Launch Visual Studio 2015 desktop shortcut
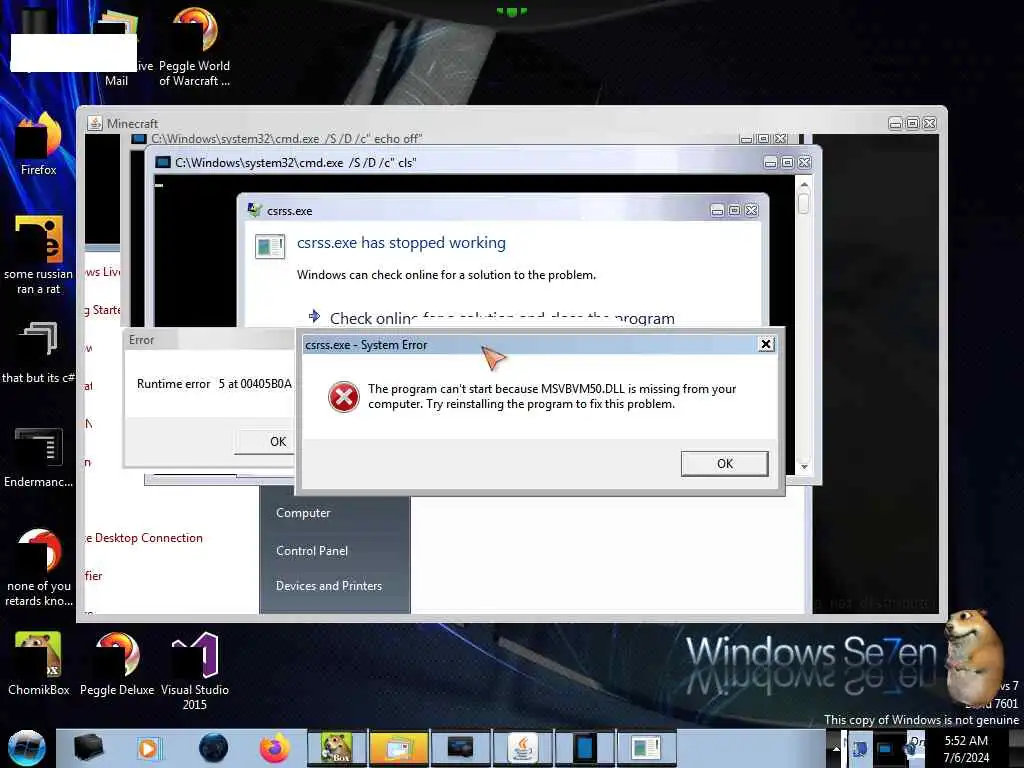The width and height of the screenshot is (1024, 768). (x=195, y=671)
